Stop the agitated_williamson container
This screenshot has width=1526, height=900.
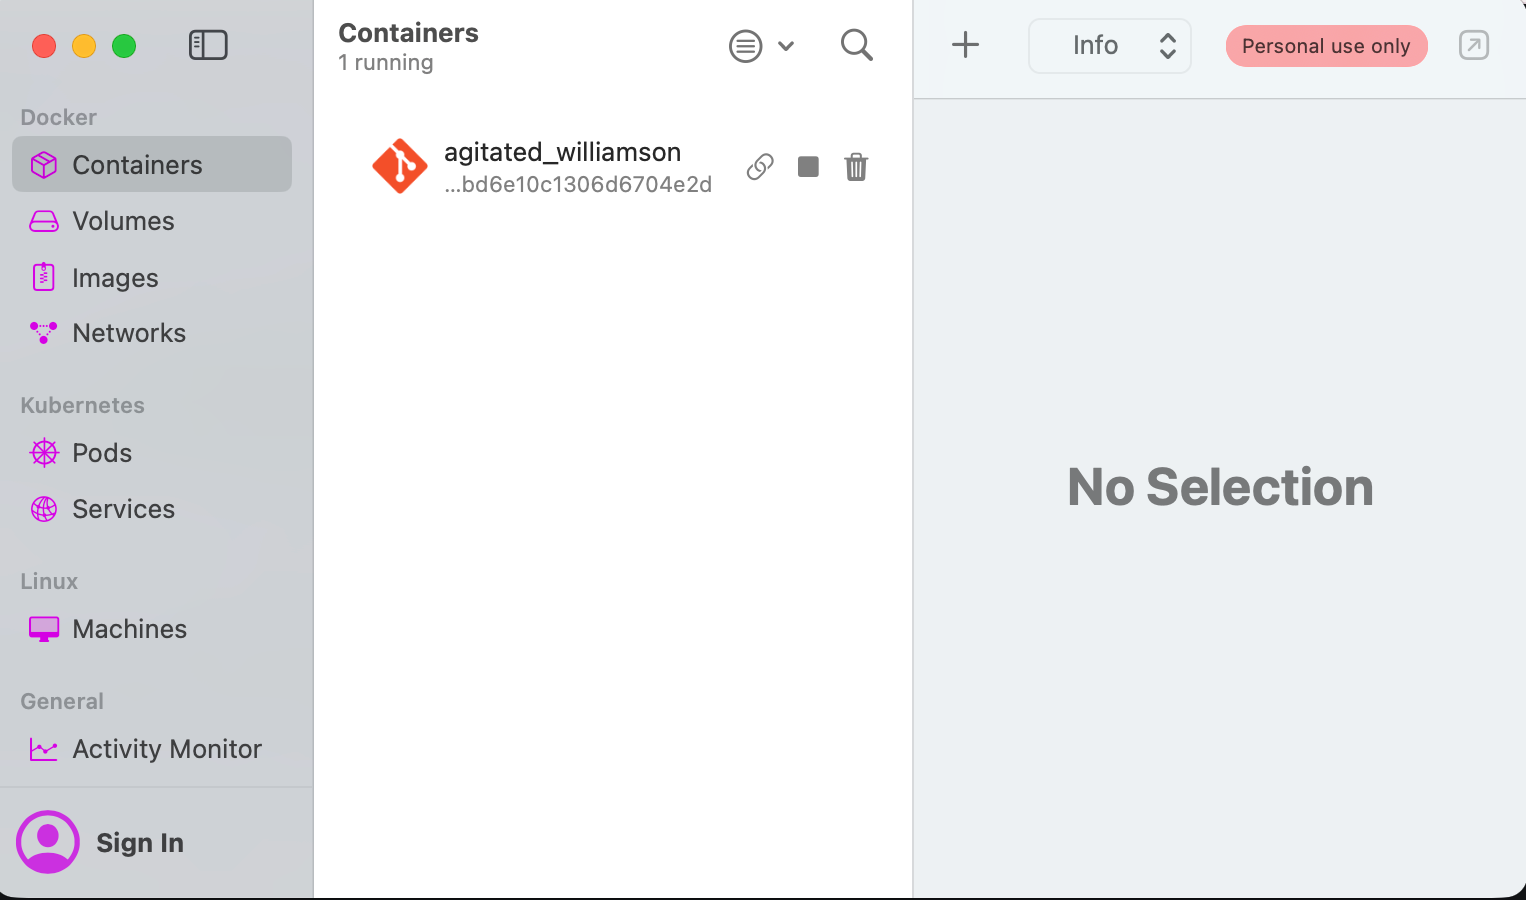(x=808, y=167)
